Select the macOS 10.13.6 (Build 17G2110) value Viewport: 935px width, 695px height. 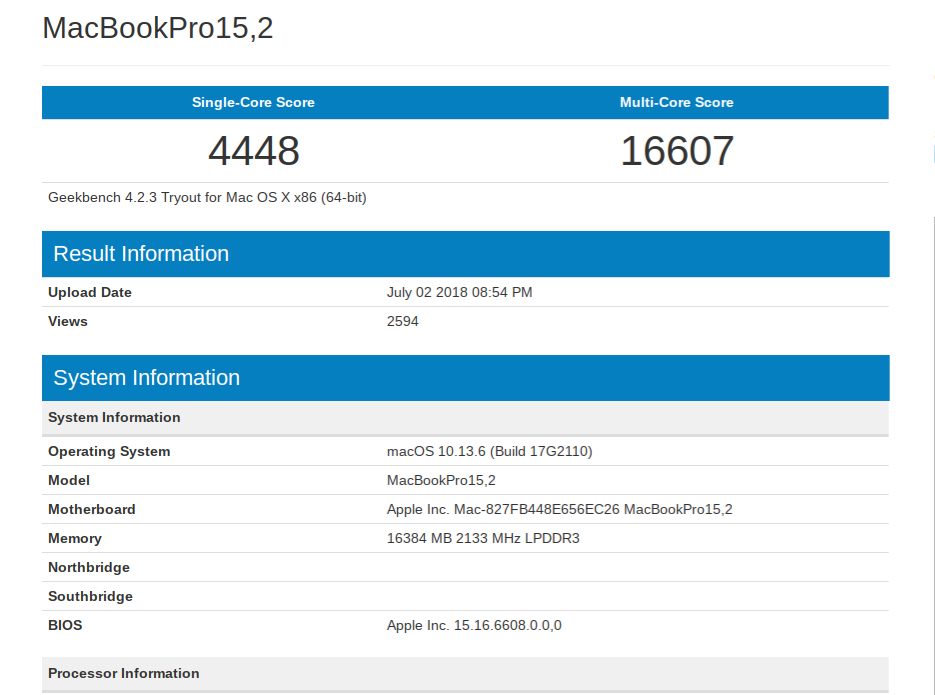tap(490, 452)
